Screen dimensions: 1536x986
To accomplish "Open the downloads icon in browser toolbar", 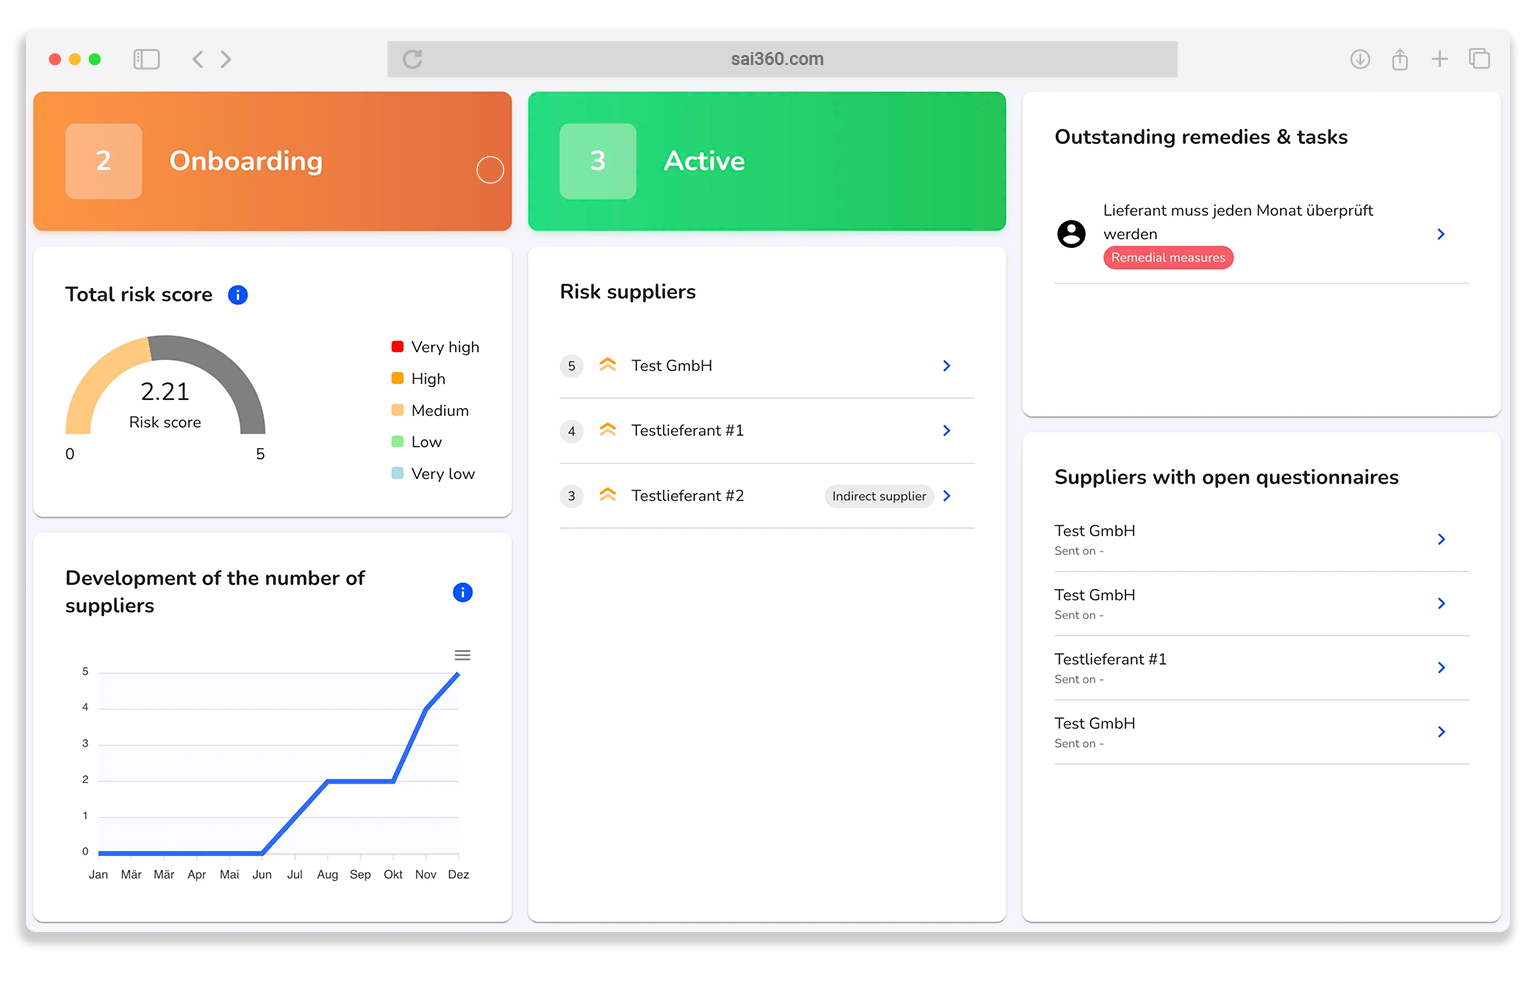I will click(1360, 60).
